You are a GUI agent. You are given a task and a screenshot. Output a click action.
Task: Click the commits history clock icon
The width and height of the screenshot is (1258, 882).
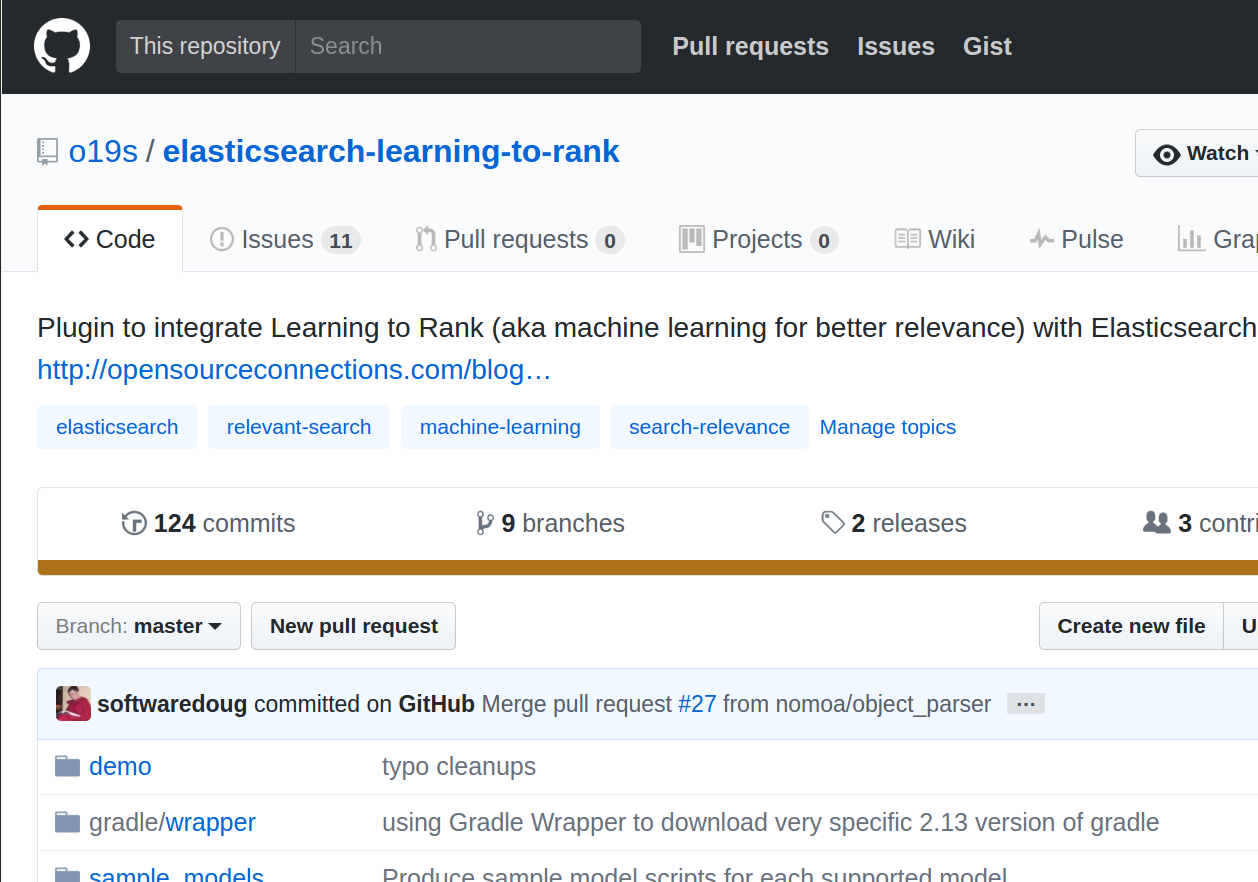134,523
